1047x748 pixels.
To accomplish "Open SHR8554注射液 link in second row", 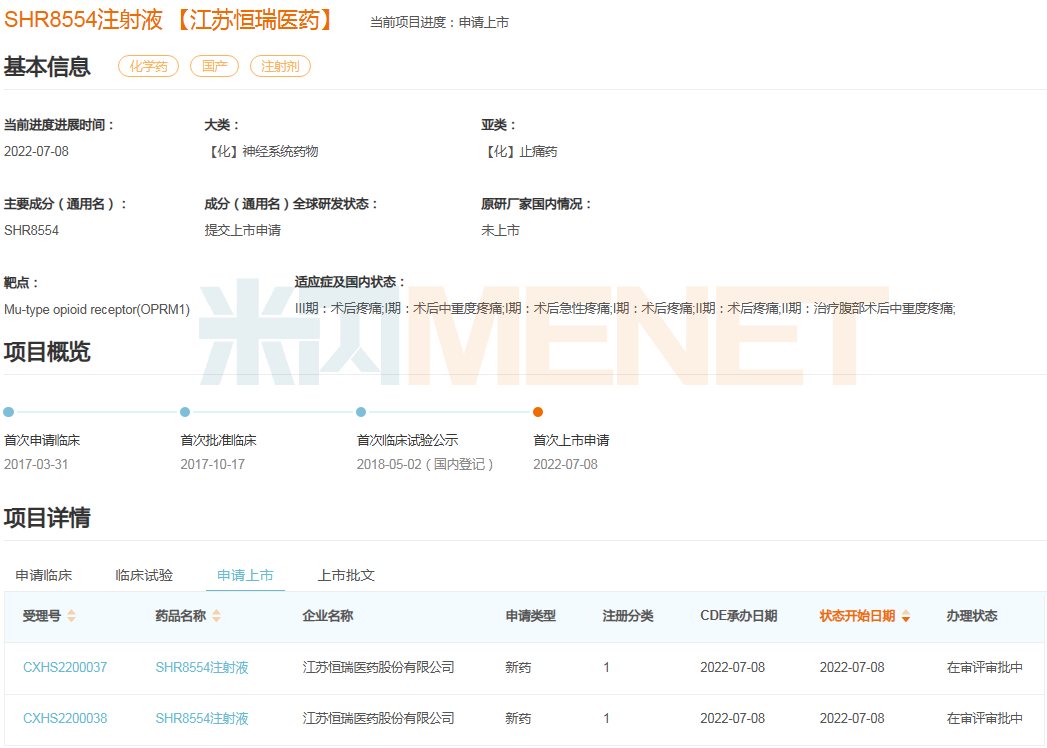I will [x=202, y=718].
